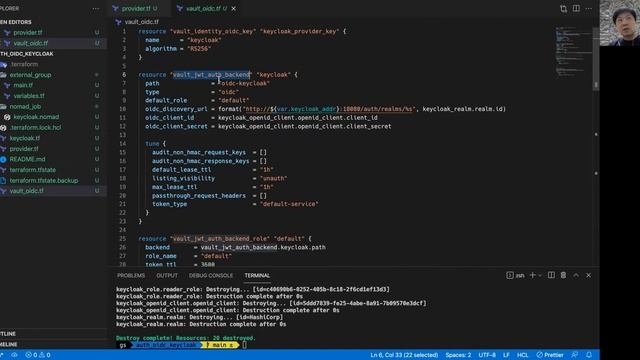The height and width of the screenshot is (360, 640).
Task: Open editor more actions ellipsis
Action: click(589, 9)
